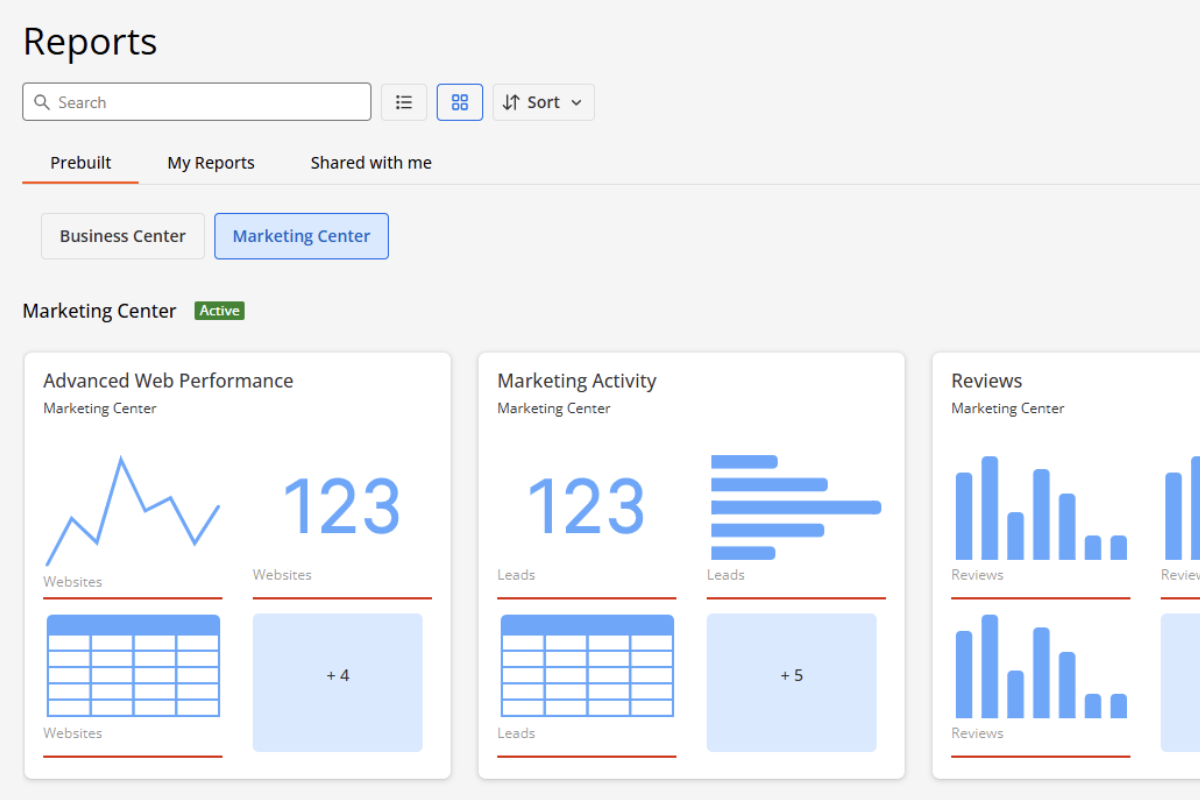Open the Reviews report title
Image resolution: width=1200 pixels, height=800 pixels.
tap(987, 381)
